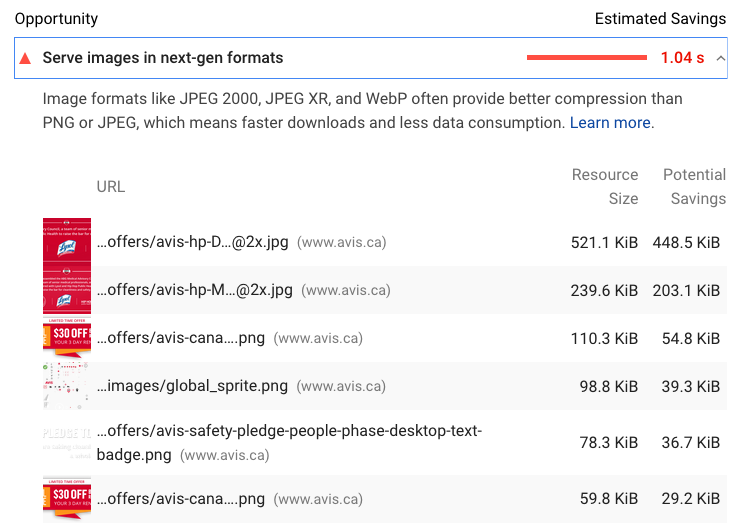Click the URL column header

tap(111, 187)
